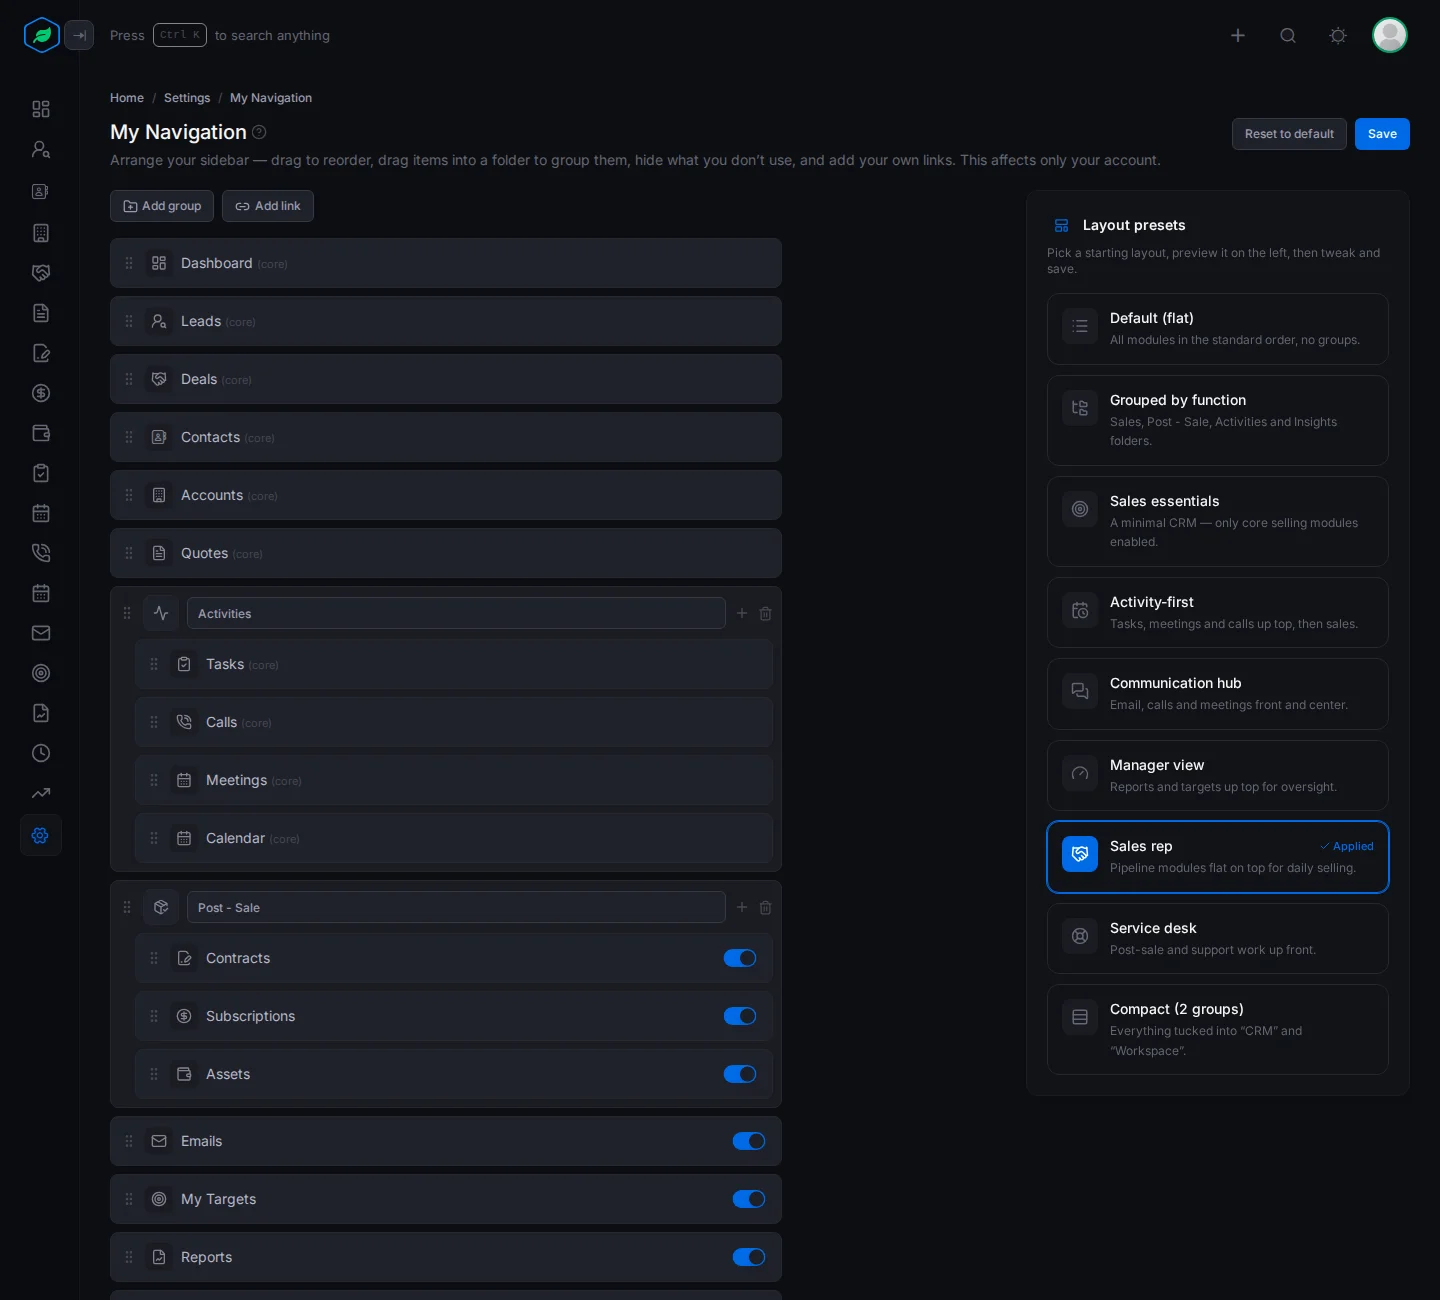1440x1300 pixels.
Task: Select the Communication hub preset
Action: click(x=1218, y=694)
